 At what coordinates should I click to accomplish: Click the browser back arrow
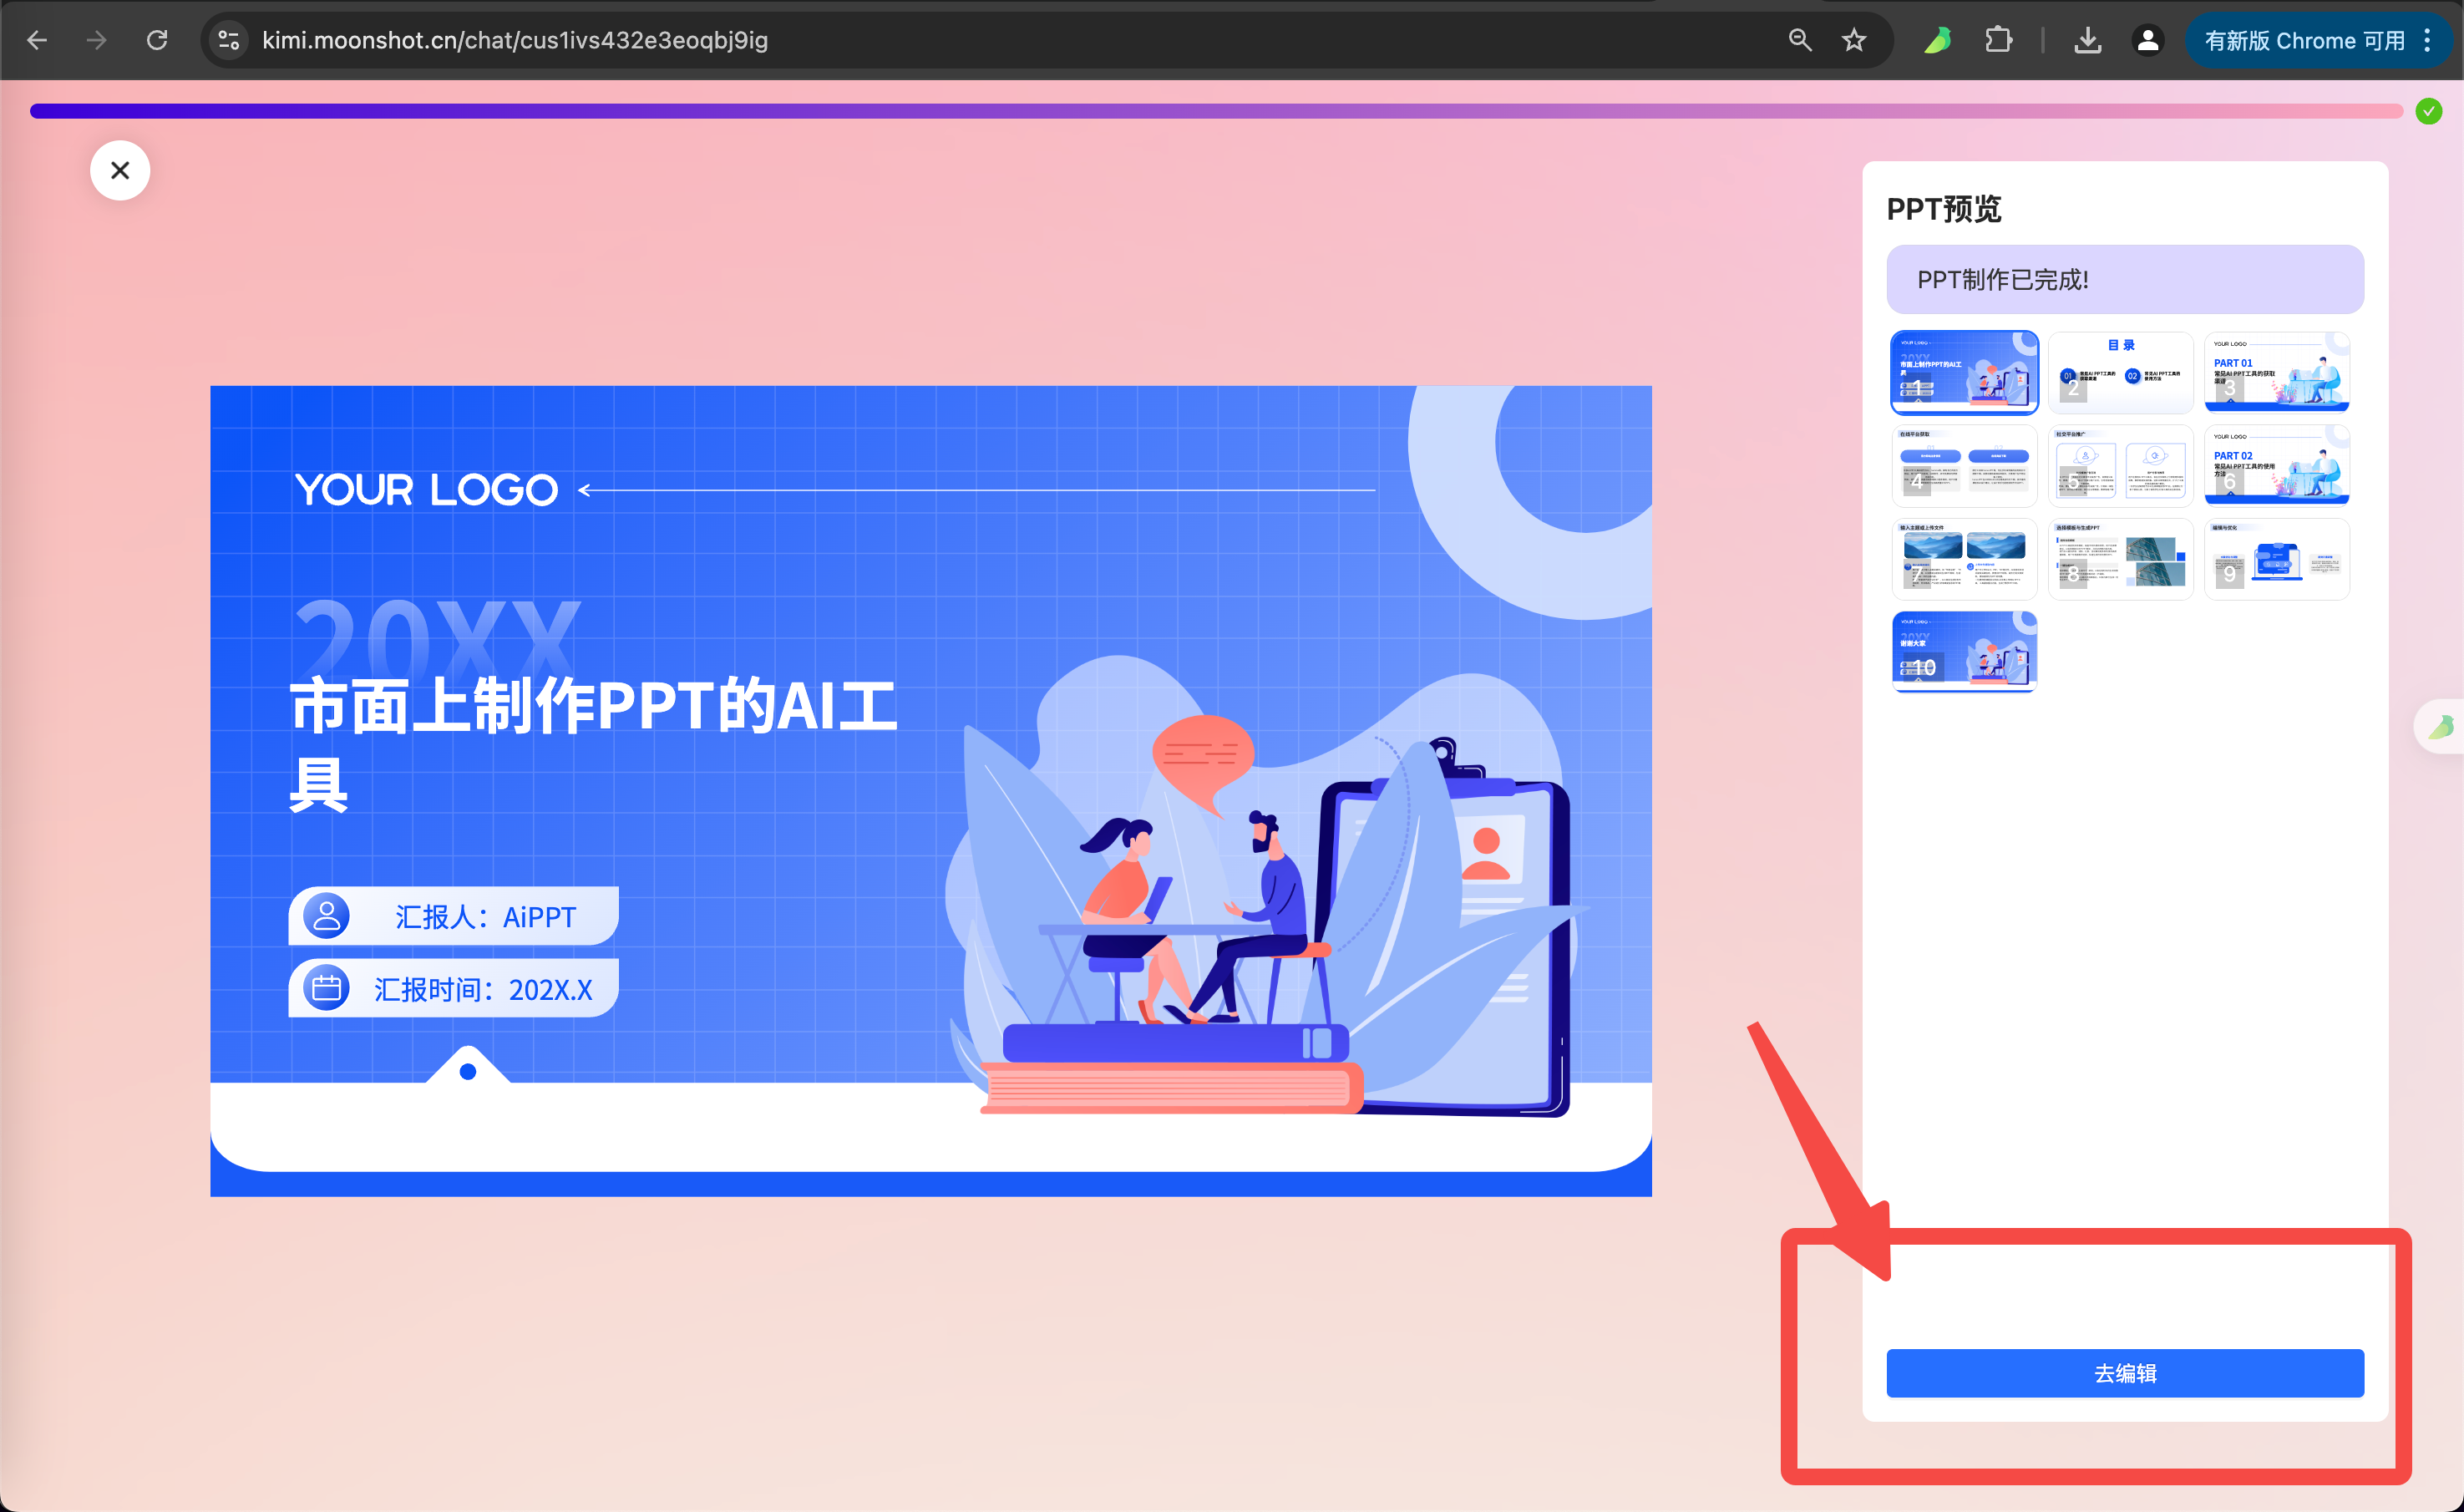pos(37,40)
